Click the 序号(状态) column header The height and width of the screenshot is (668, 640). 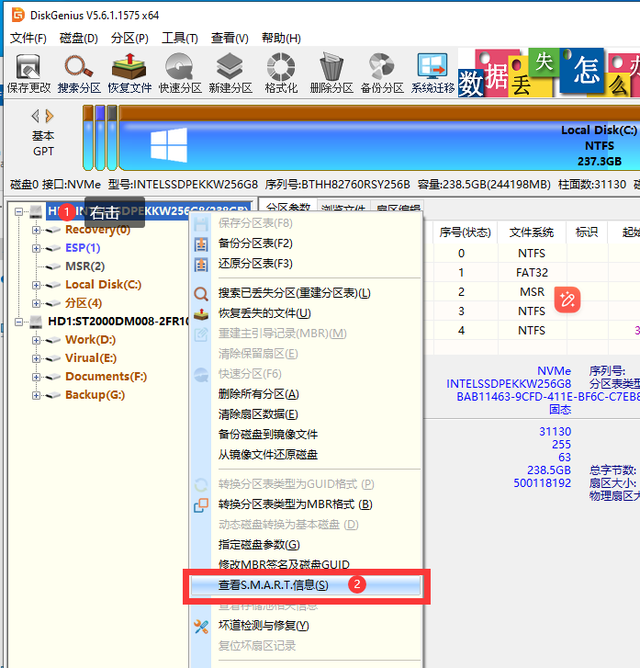465,233
